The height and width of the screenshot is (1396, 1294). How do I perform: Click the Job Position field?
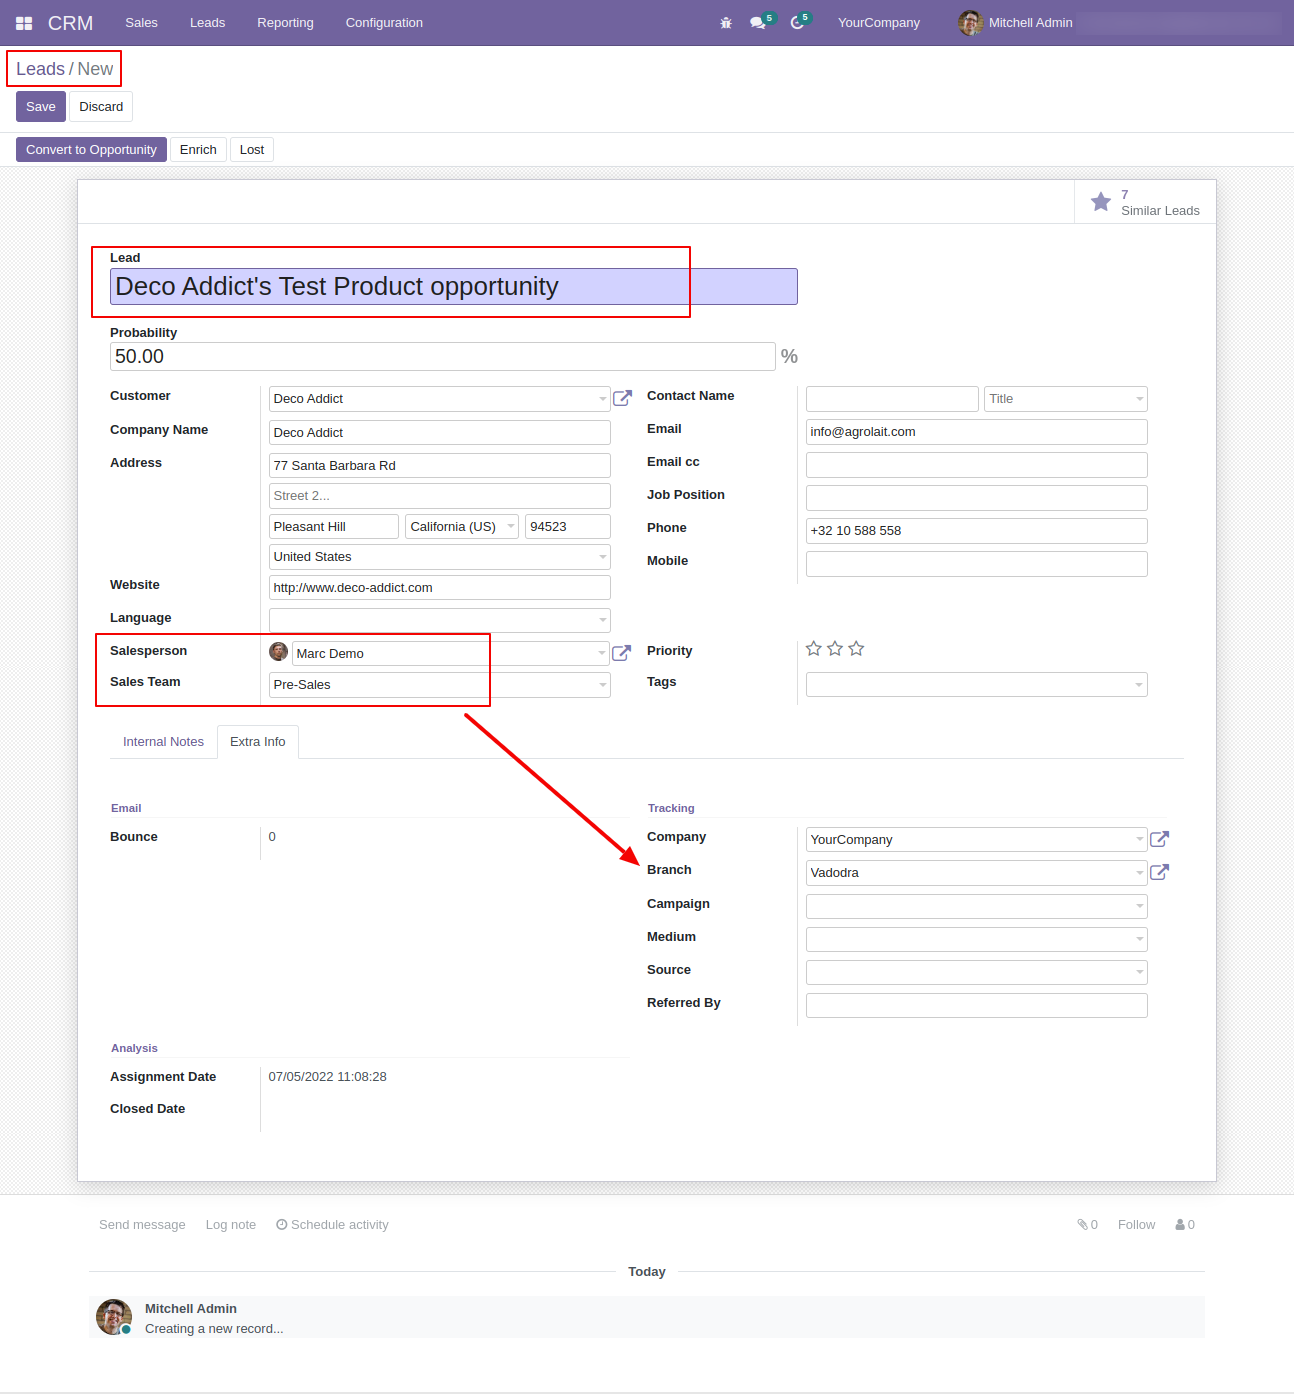977,498
